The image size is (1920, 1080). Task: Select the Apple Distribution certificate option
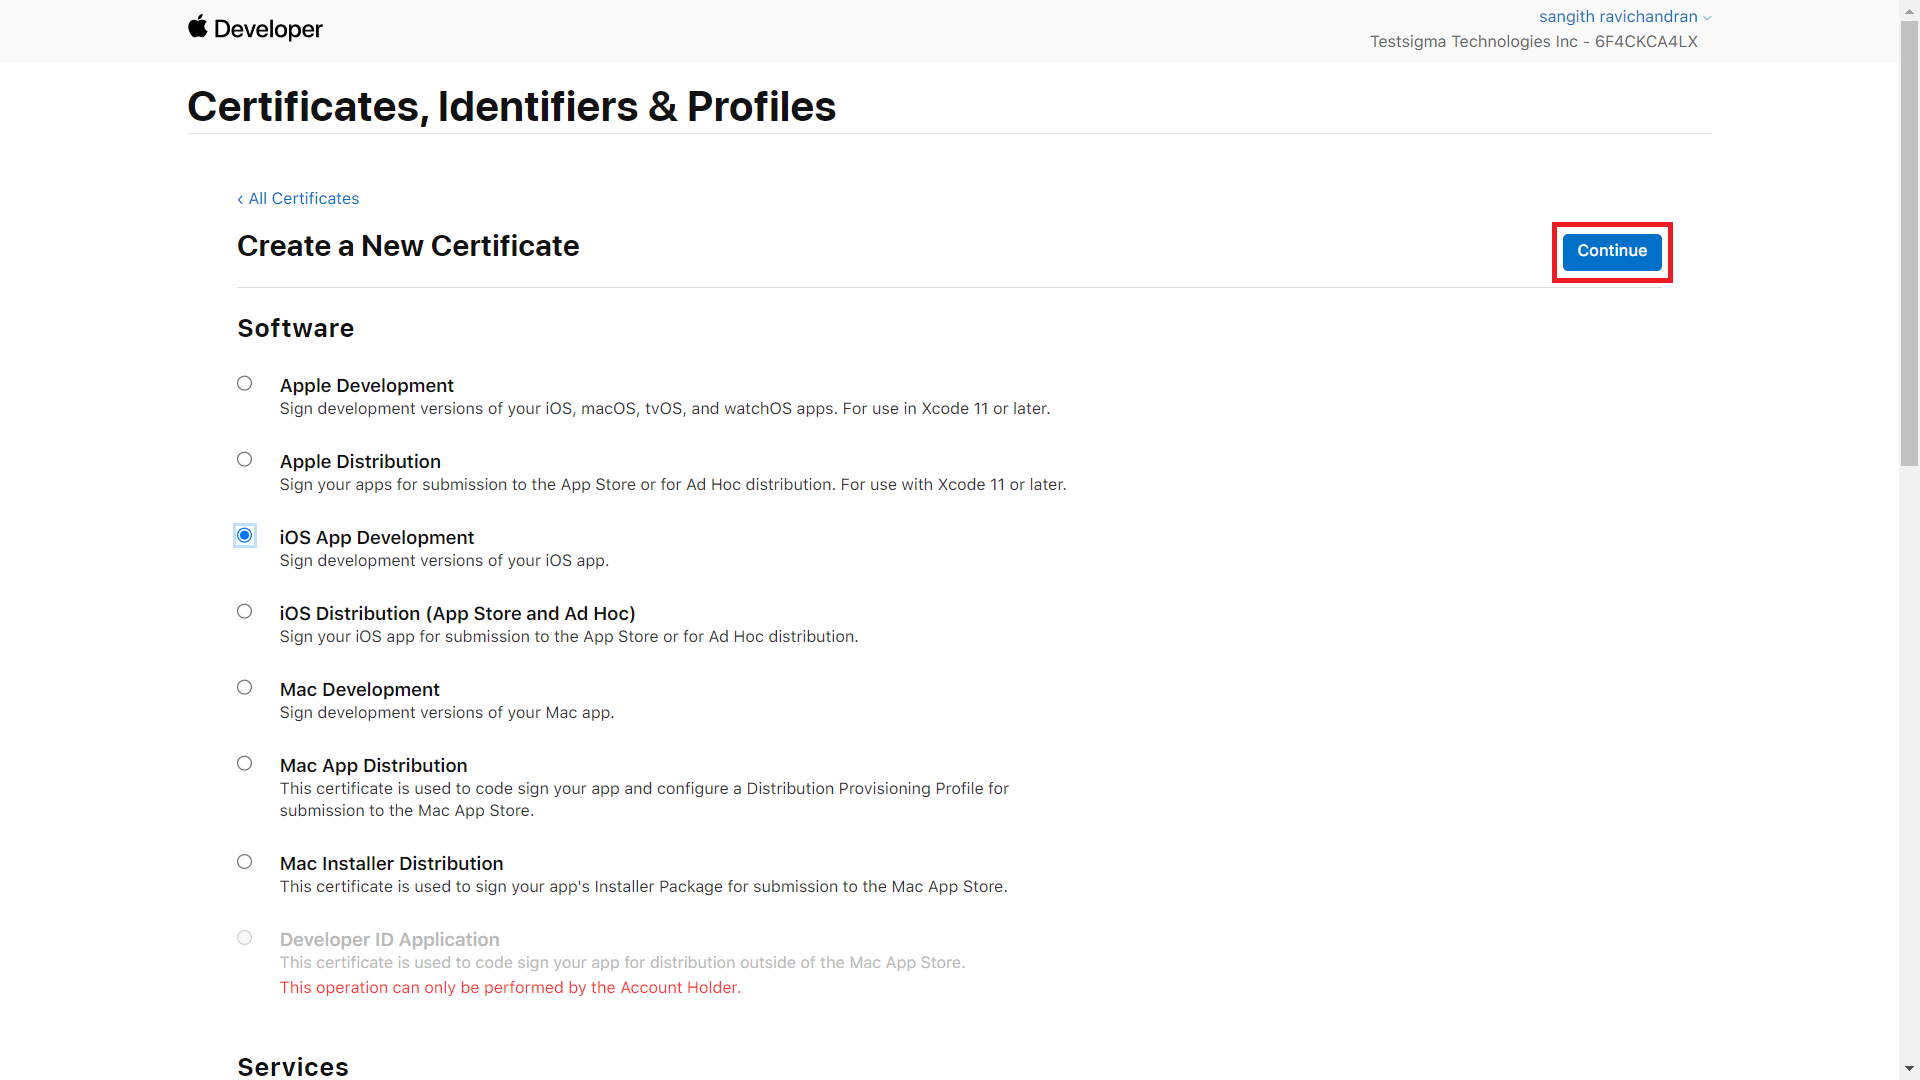[x=244, y=459]
